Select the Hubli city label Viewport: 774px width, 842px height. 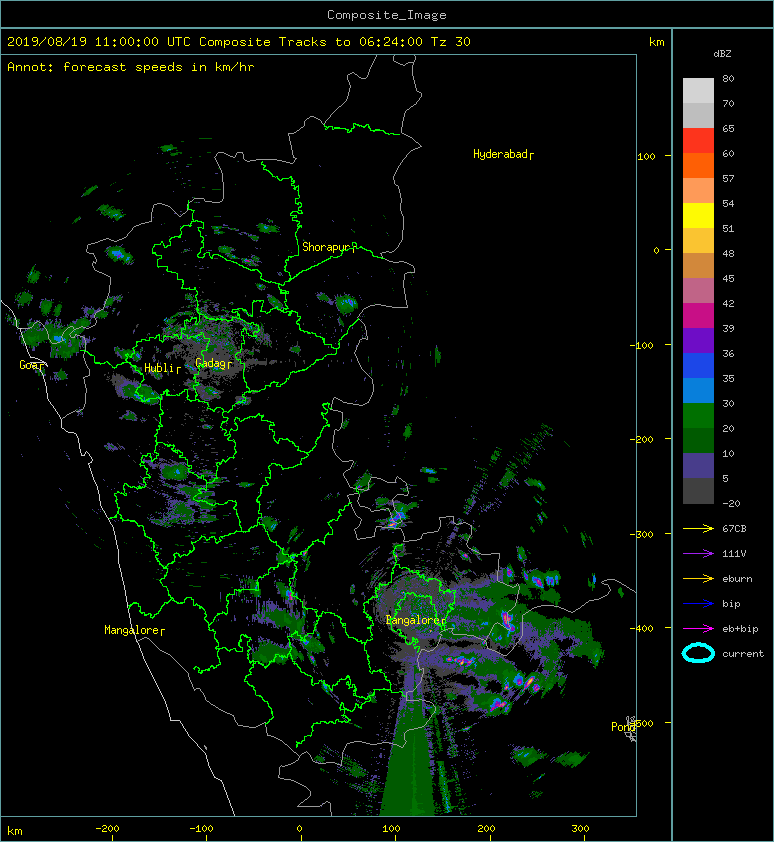pyautogui.click(x=162, y=368)
